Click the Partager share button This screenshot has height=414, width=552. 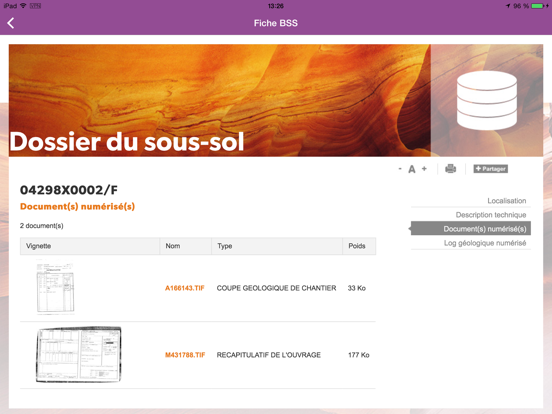(490, 169)
